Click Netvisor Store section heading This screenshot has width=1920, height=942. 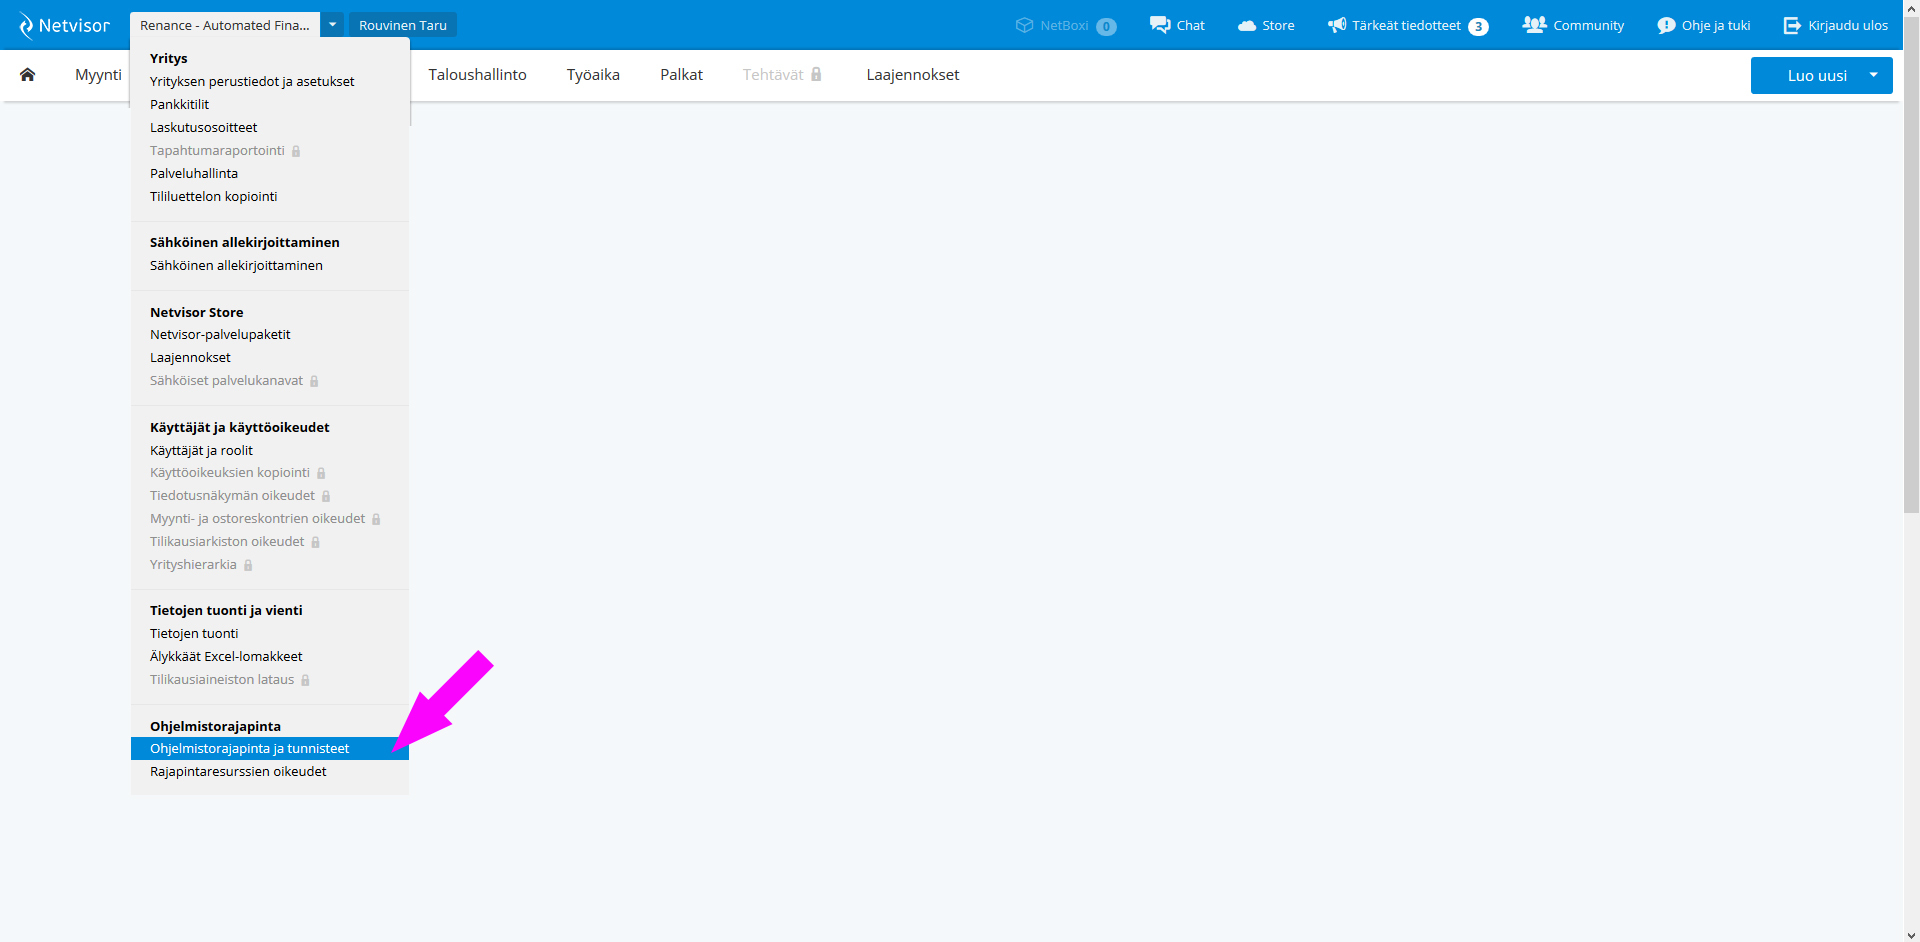(x=197, y=312)
